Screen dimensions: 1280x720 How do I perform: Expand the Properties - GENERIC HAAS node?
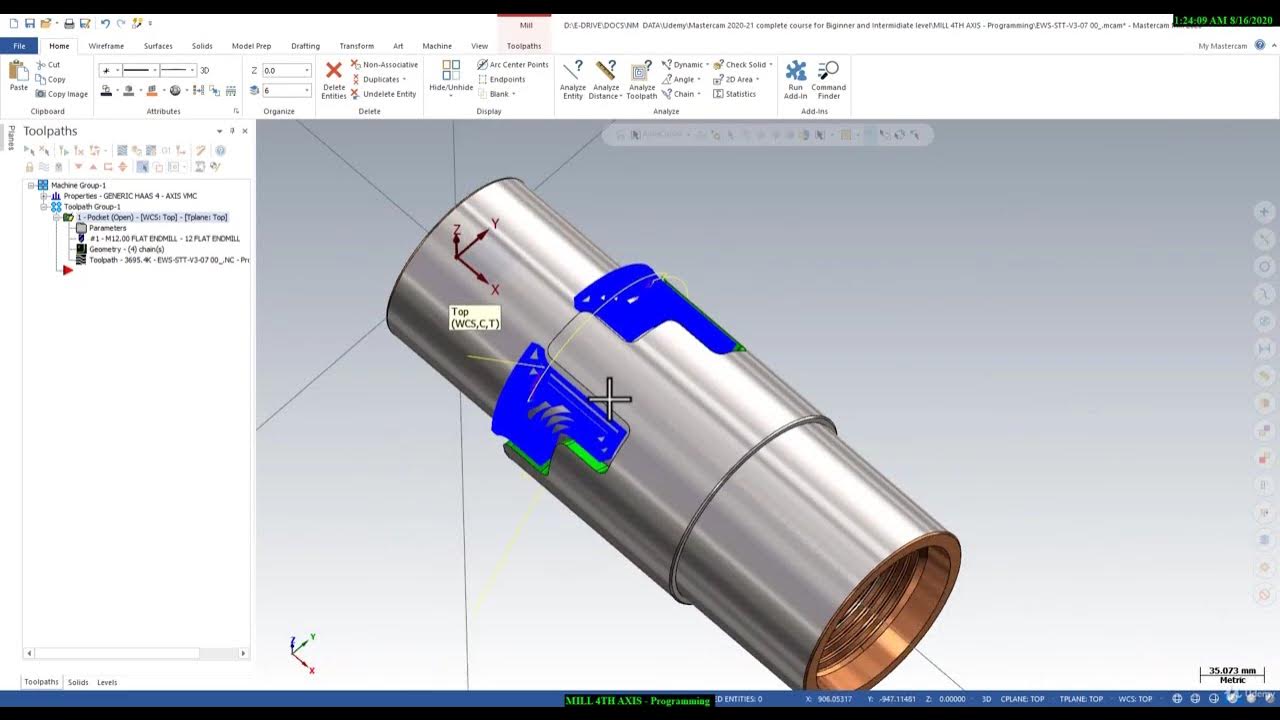click(x=43, y=196)
